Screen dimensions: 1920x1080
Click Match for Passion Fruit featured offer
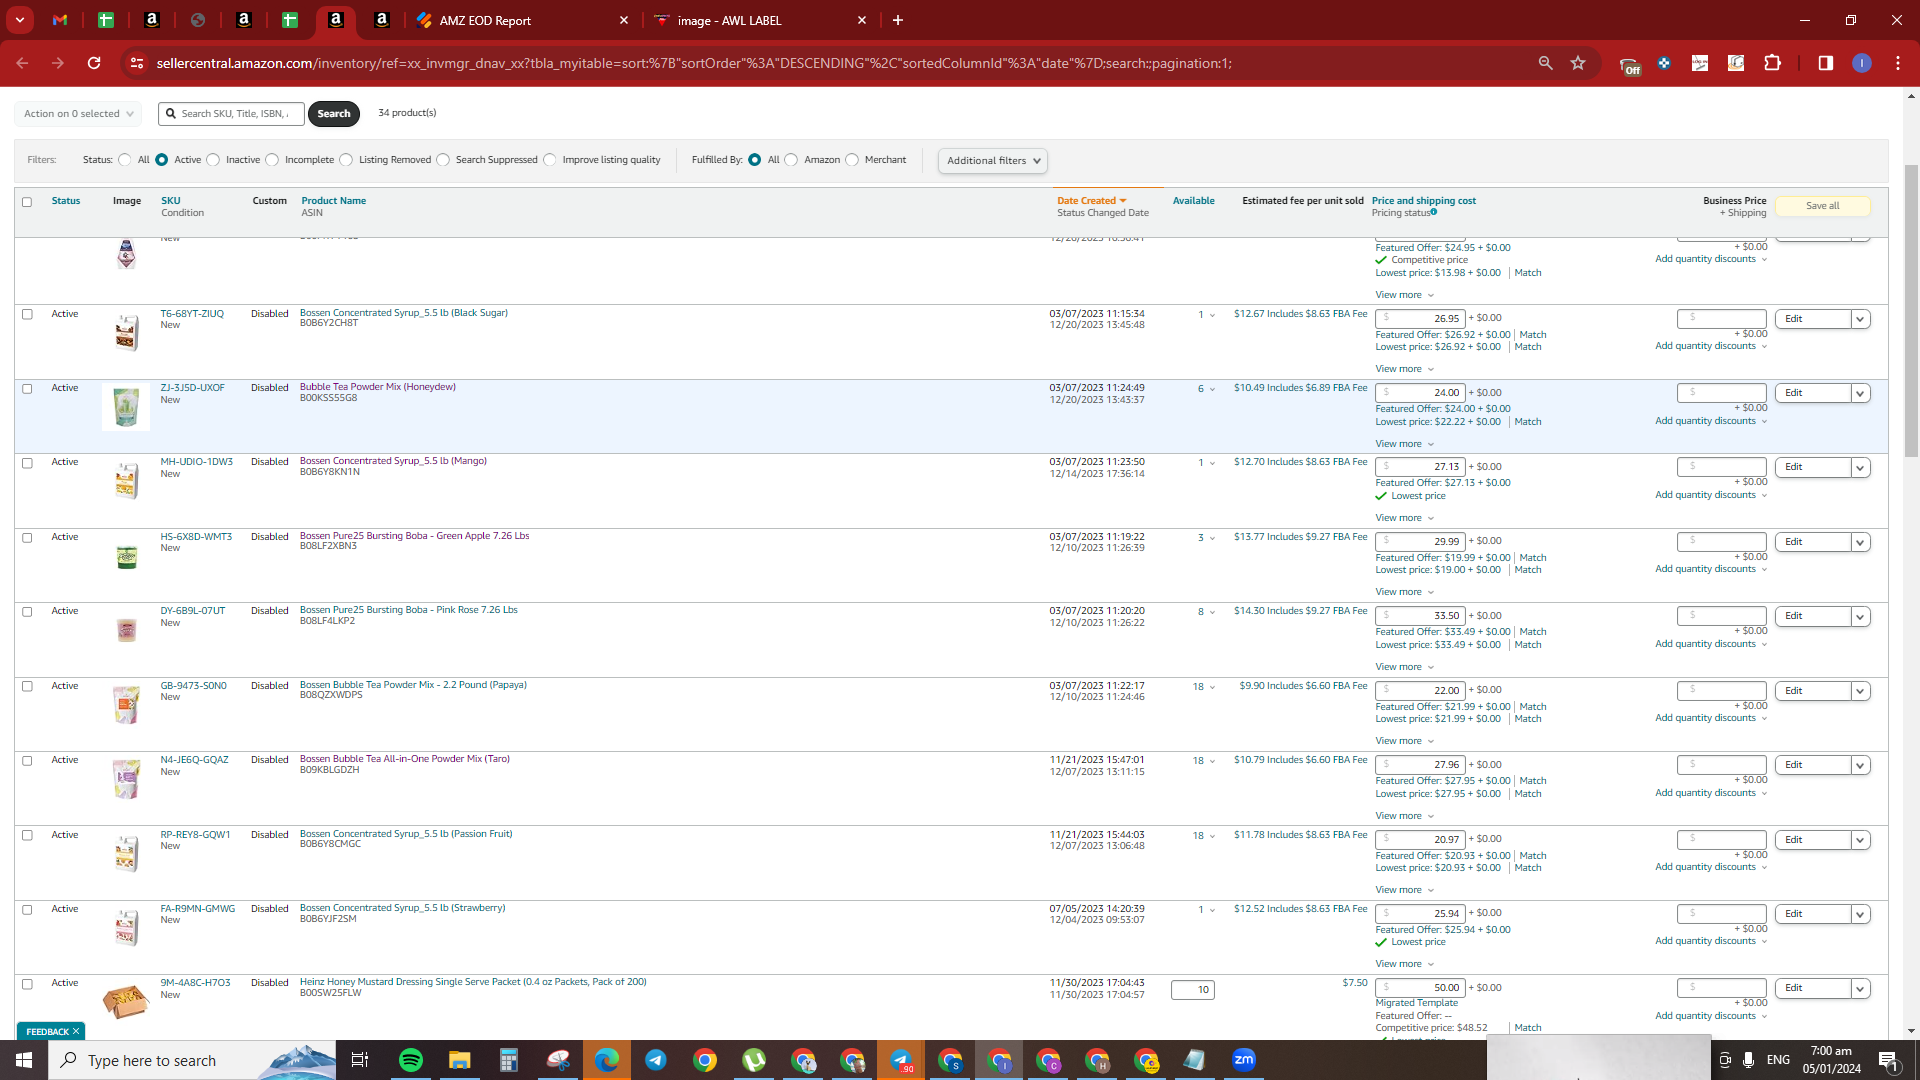[1533, 856]
